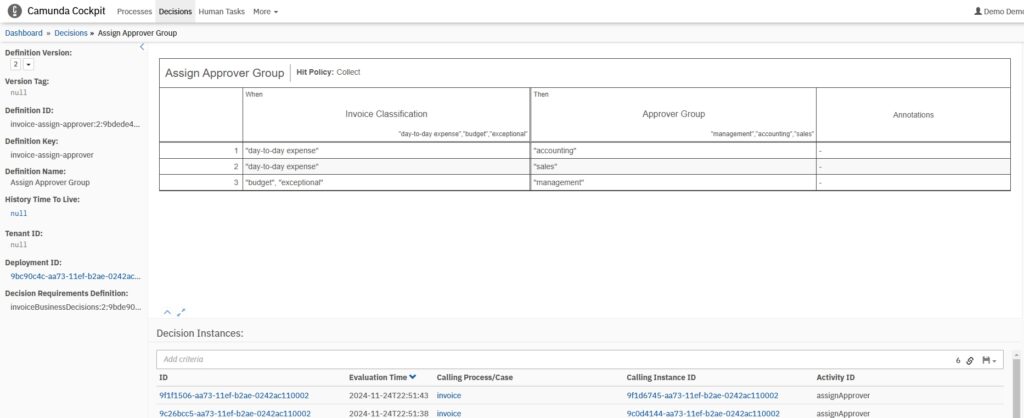Click the decision instances scrollbar

[1017, 389]
